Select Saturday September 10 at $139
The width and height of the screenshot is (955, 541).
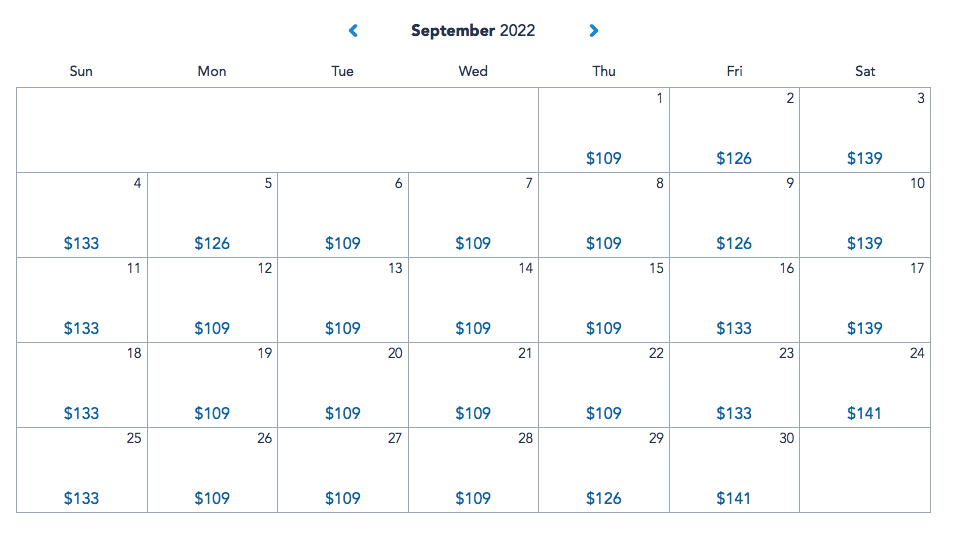[x=865, y=215]
